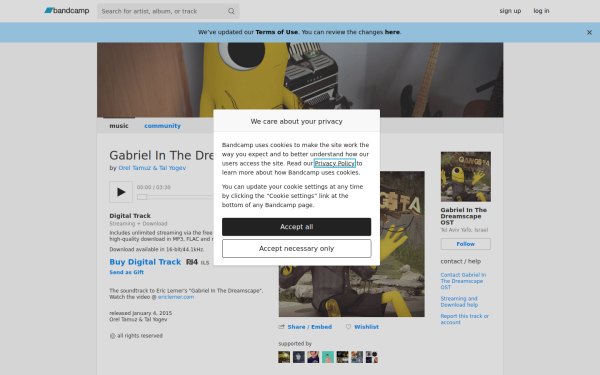Open the sidebar artist thumbnail image
The height and width of the screenshot is (375, 600).
[x=466, y=177]
